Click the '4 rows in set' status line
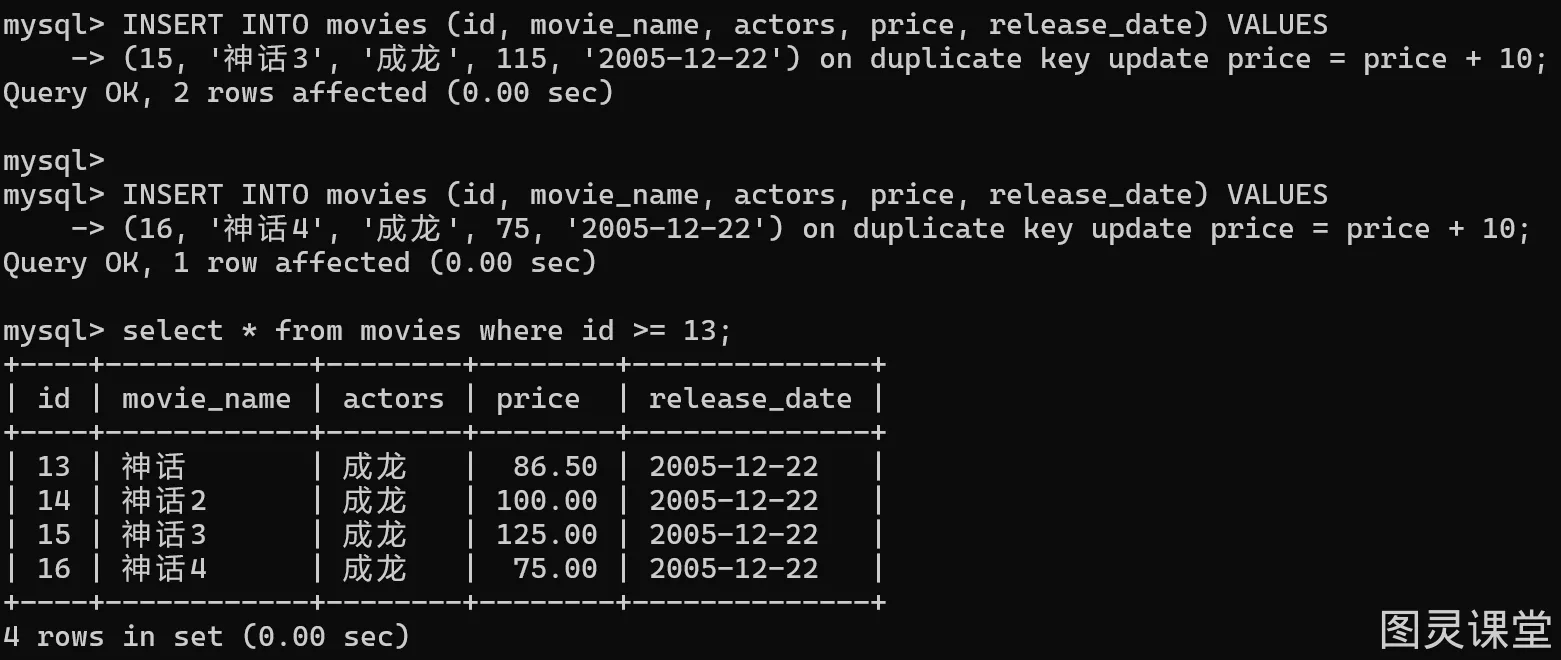The width and height of the screenshot is (1561, 660). pyautogui.click(x=206, y=636)
